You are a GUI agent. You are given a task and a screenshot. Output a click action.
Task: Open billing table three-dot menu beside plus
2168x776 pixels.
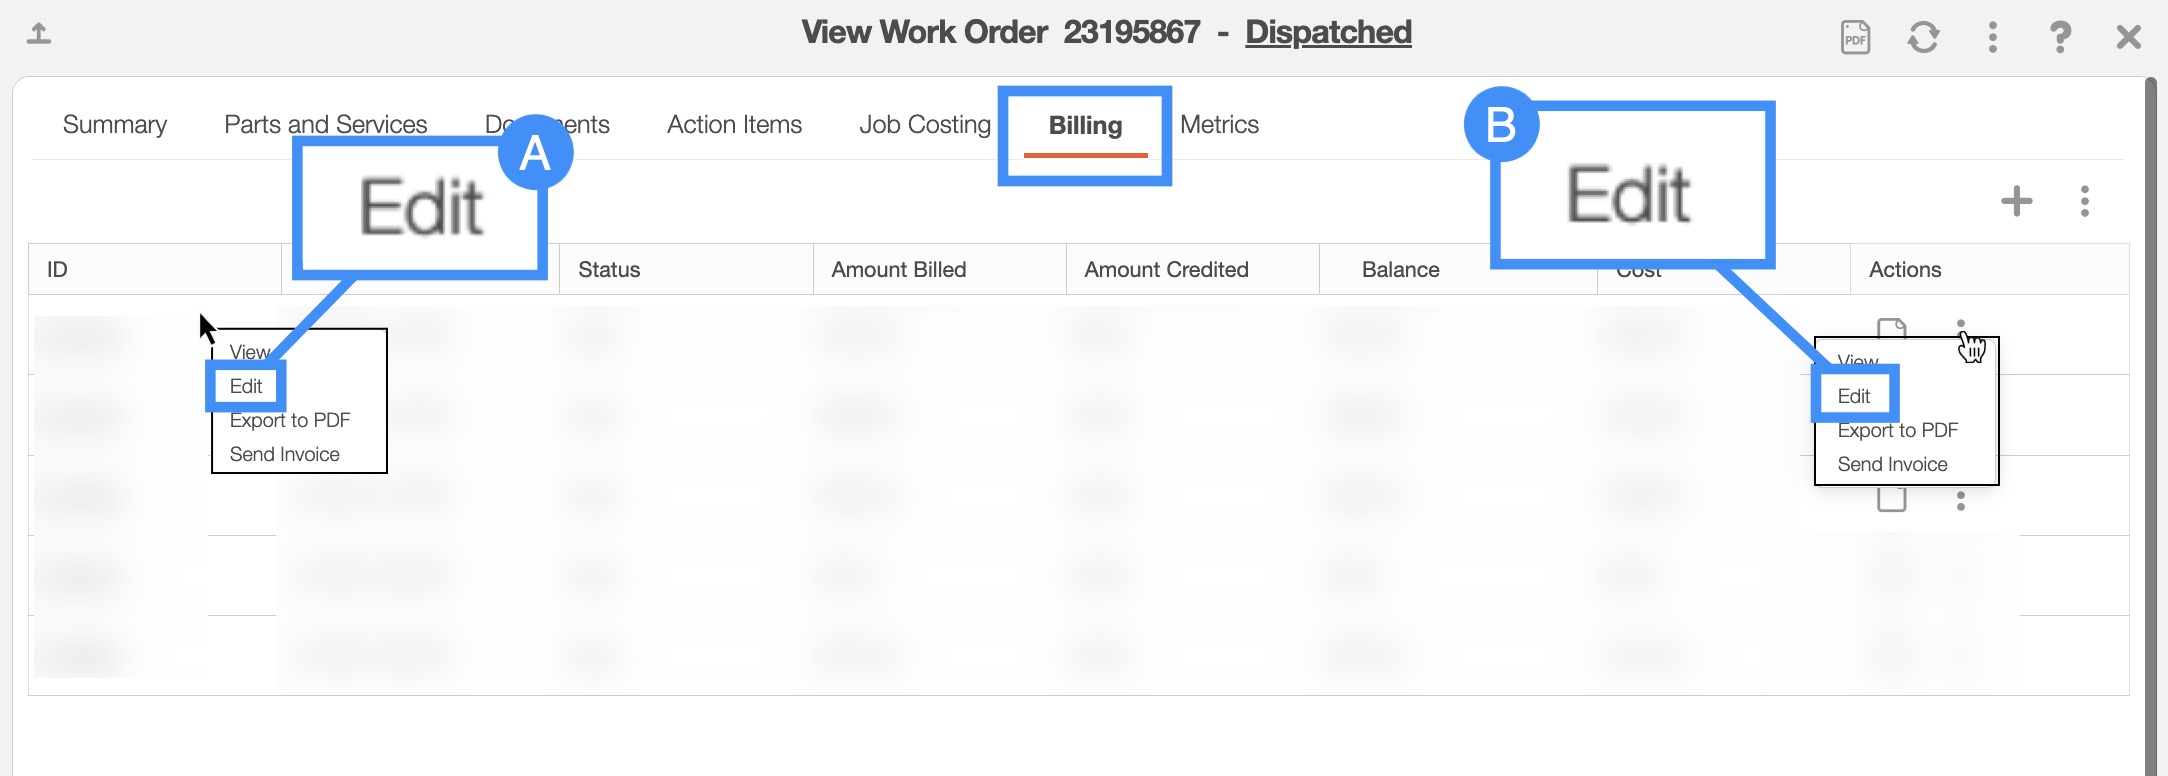(2084, 201)
